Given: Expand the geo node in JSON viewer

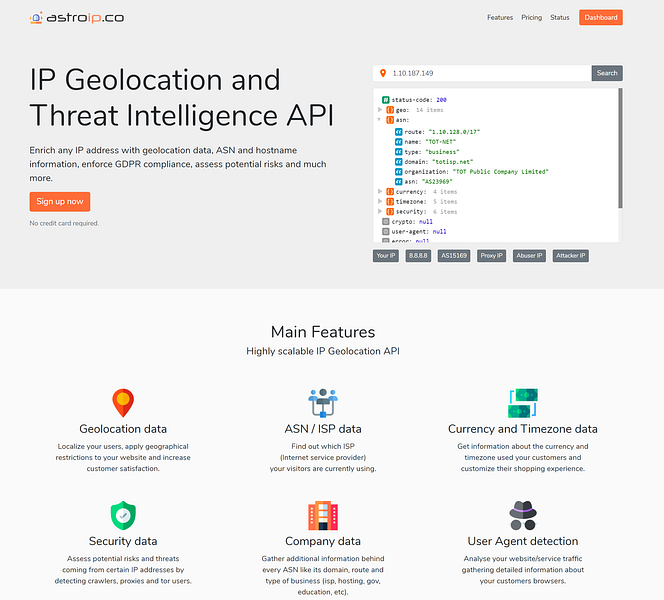Looking at the screenshot, I should pos(380,110).
